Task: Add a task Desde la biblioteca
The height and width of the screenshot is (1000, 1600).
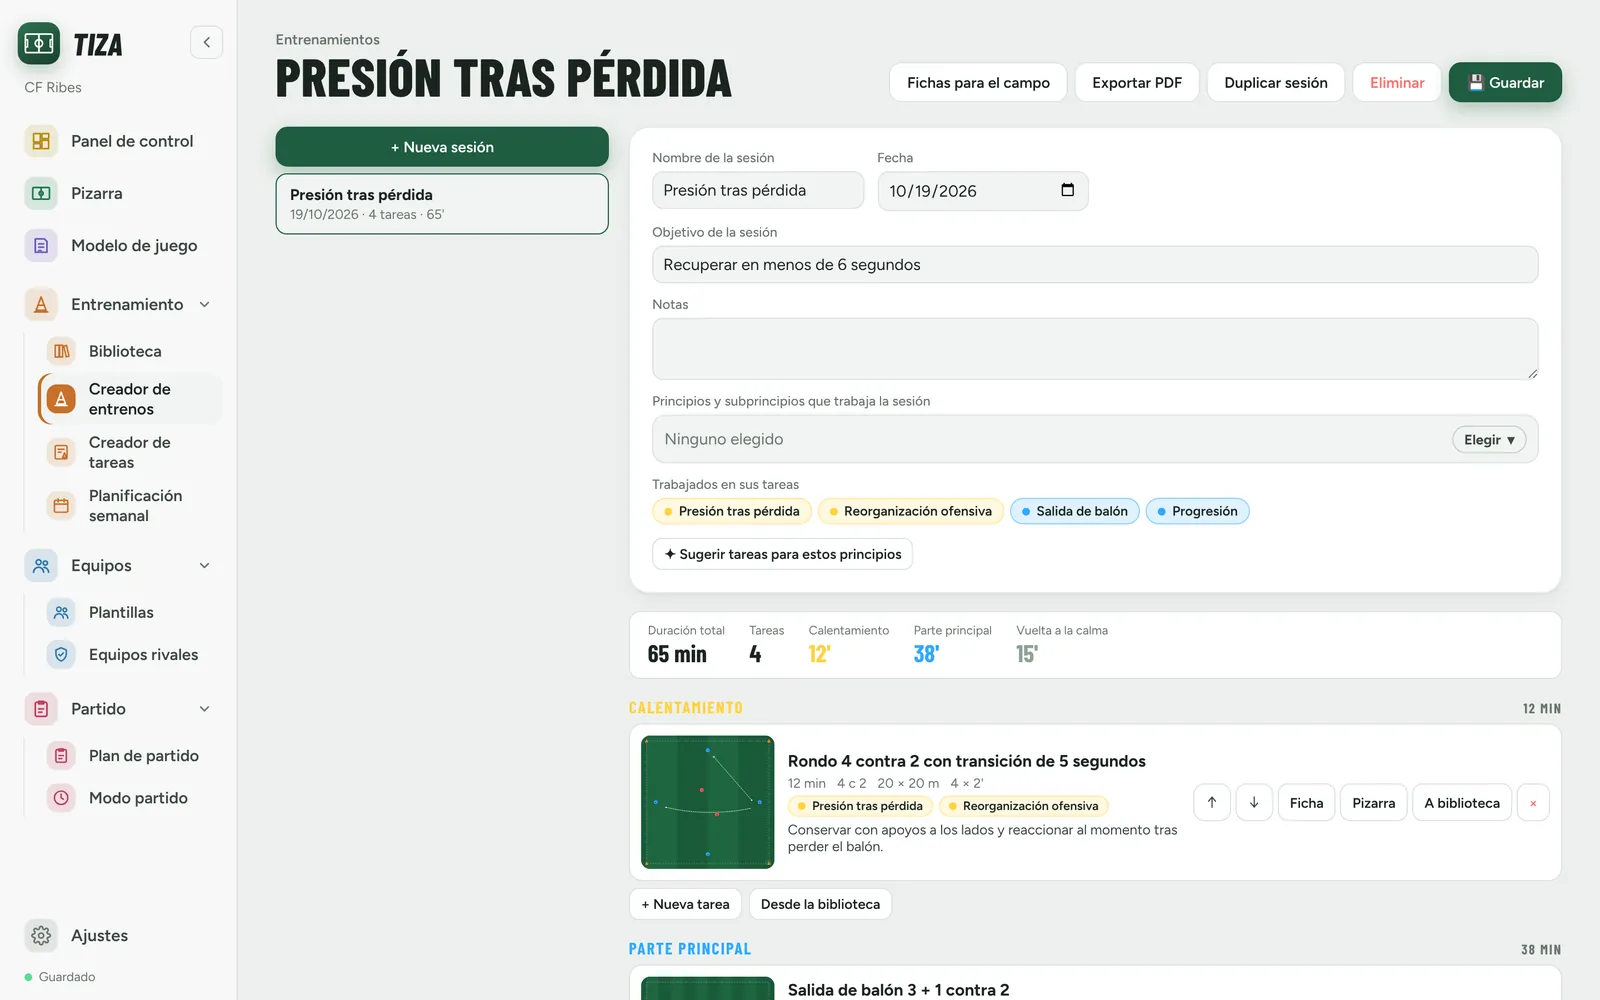Action: click(x=820, y=904)
